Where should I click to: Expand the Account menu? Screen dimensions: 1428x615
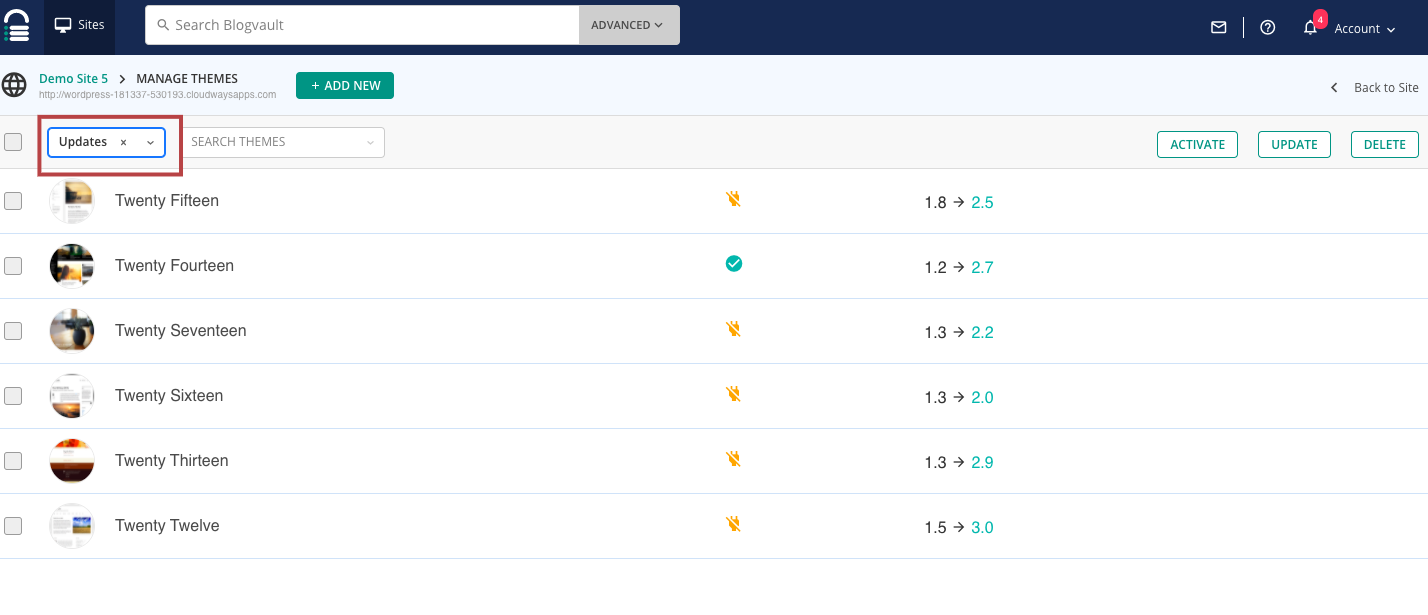pyautogui.click(x=1364, y=29)
